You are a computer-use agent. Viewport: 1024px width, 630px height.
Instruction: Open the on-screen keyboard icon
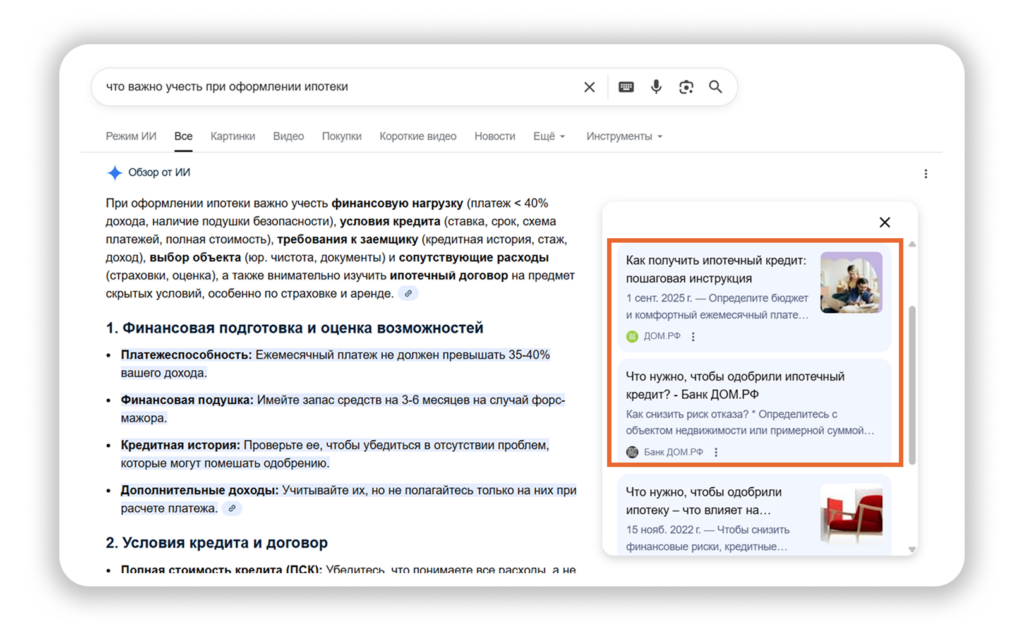pyautogui.click(x=626, y=87)
